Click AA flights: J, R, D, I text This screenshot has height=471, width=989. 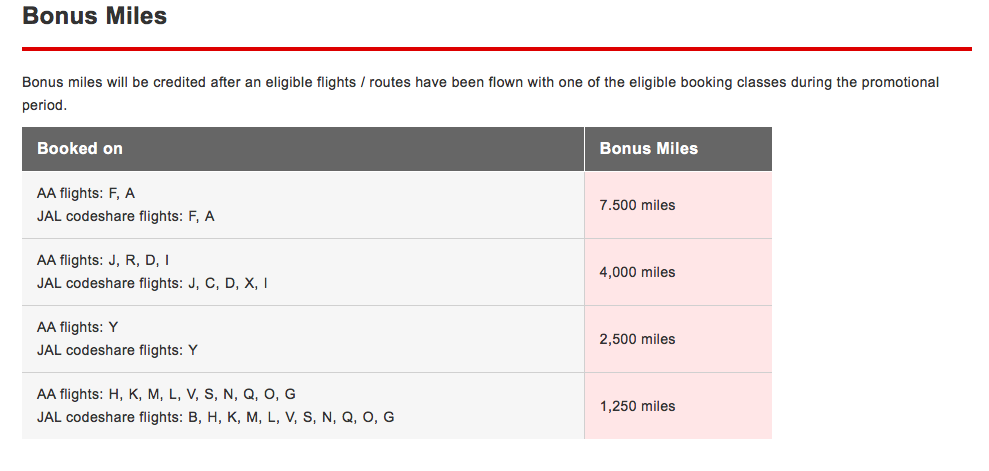point(103,260)
